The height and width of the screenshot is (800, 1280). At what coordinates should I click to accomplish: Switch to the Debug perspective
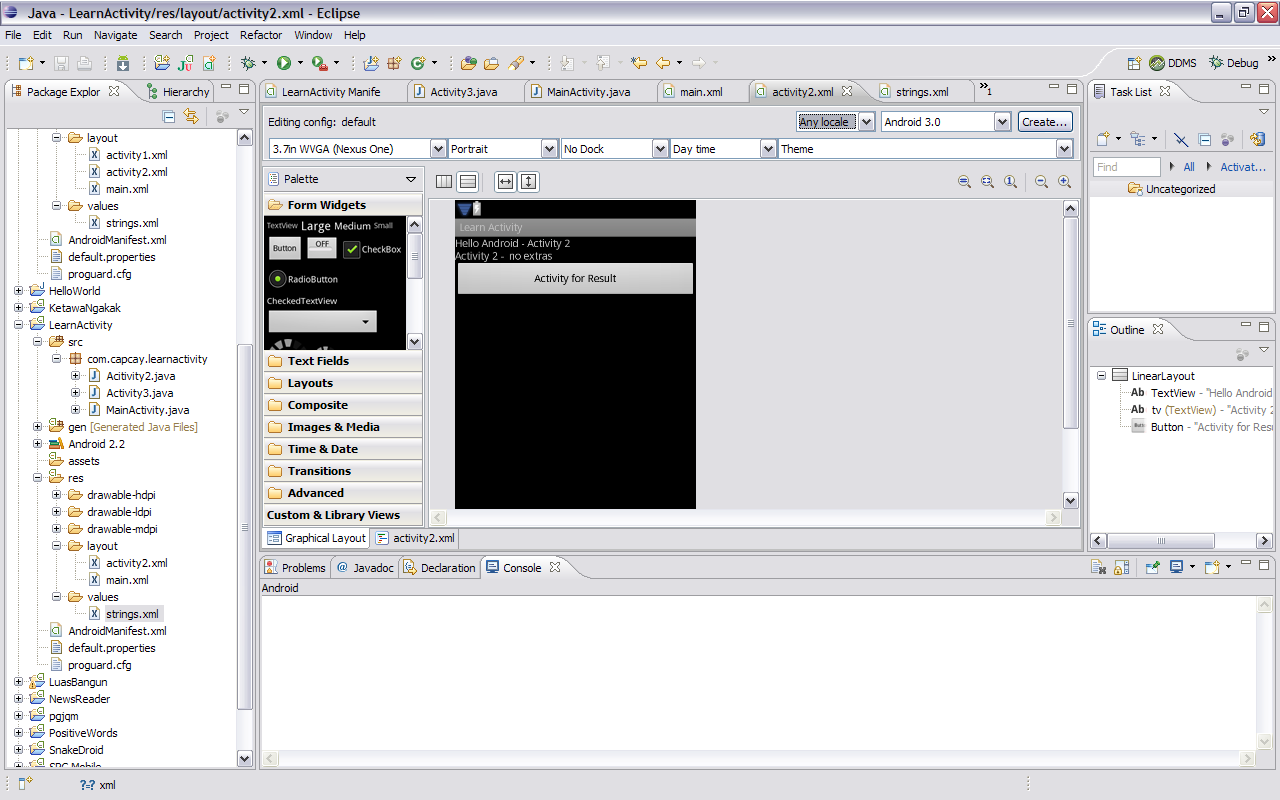coord(1233,63)
